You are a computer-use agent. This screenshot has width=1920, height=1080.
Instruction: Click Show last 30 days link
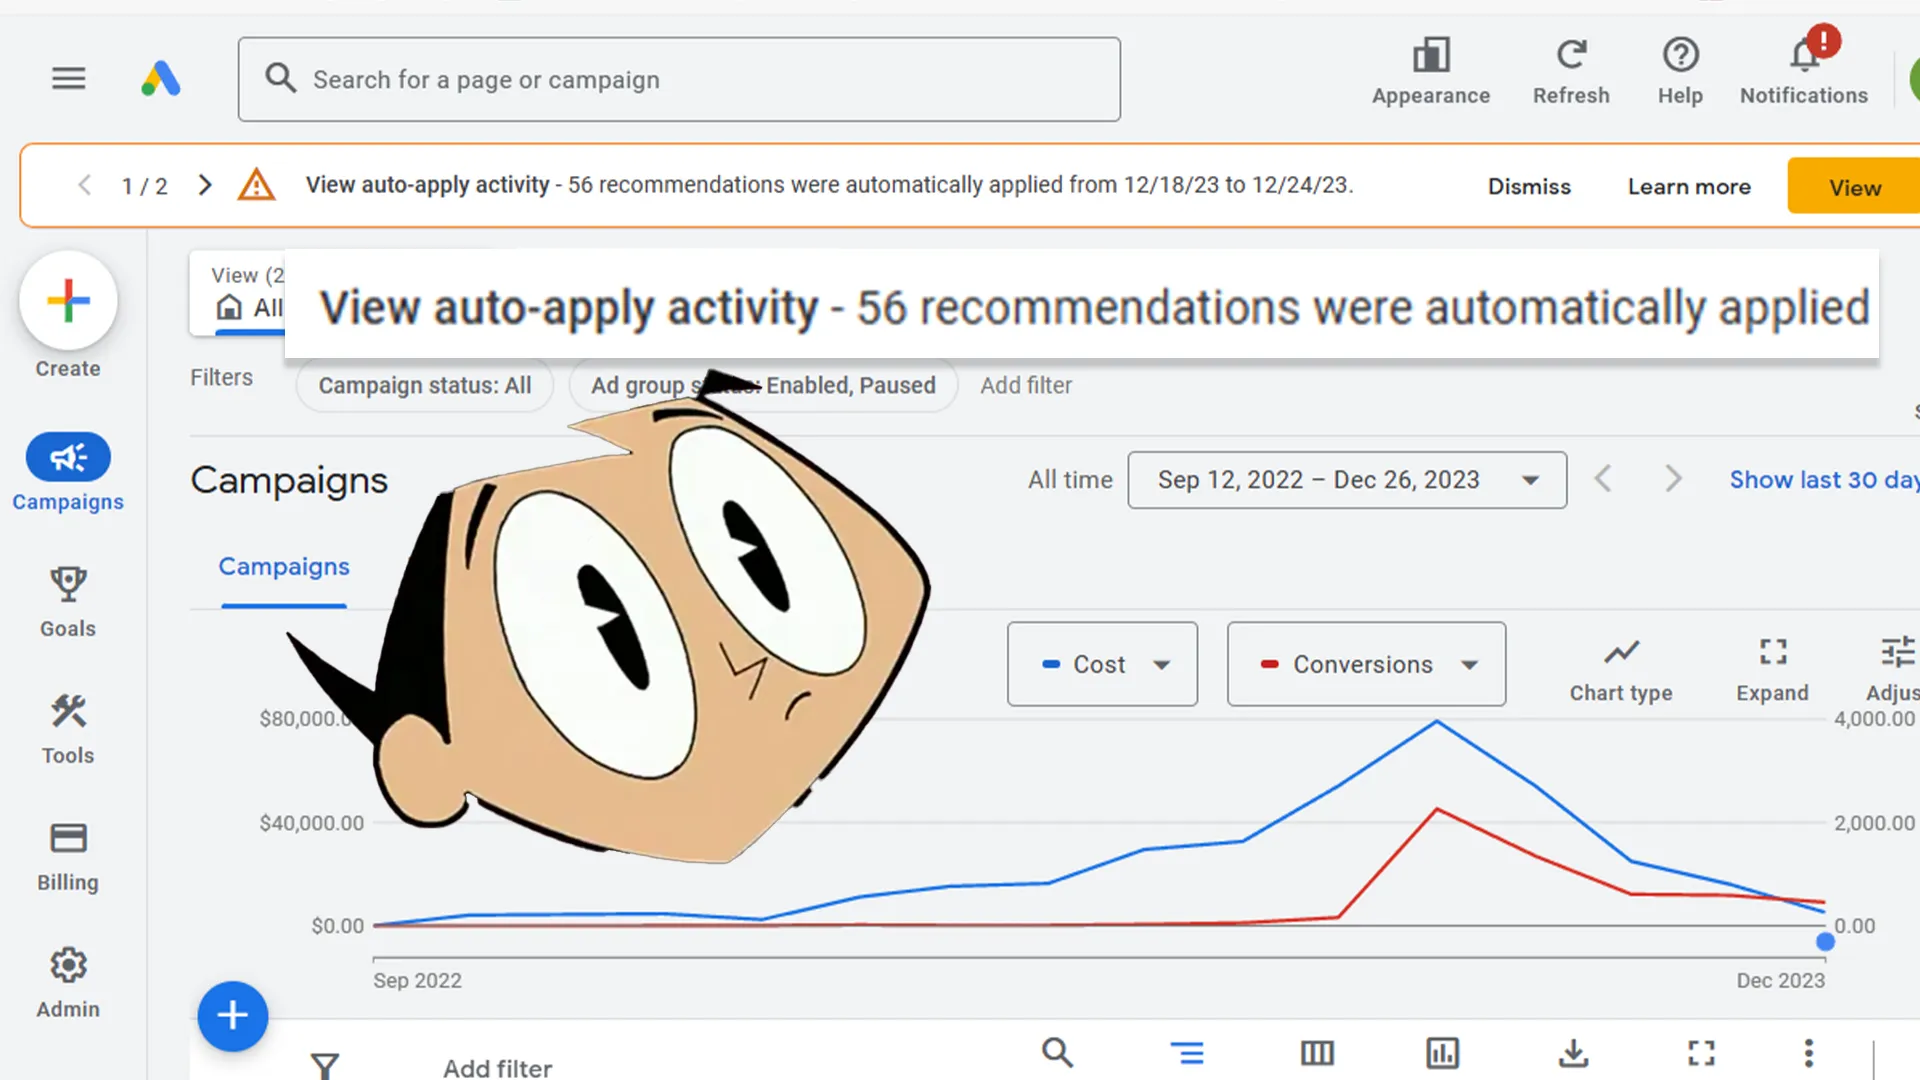(x=1824, y=480)
